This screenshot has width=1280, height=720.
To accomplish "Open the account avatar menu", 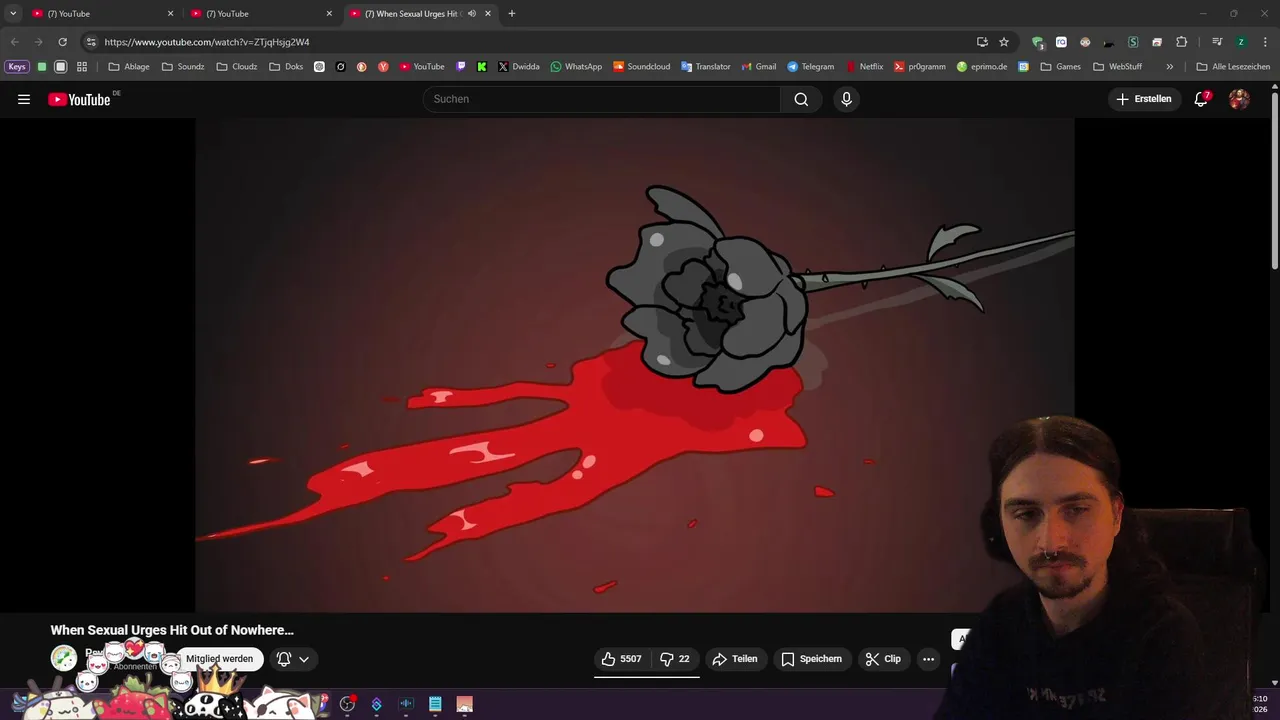I will tap(1239, 99).
